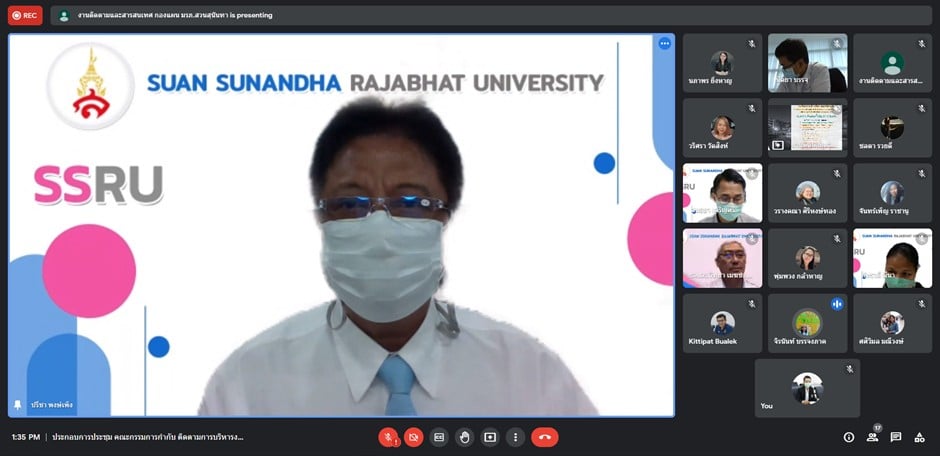Click the meeting title next to the clock
The image size is (940, 456).
148,437
